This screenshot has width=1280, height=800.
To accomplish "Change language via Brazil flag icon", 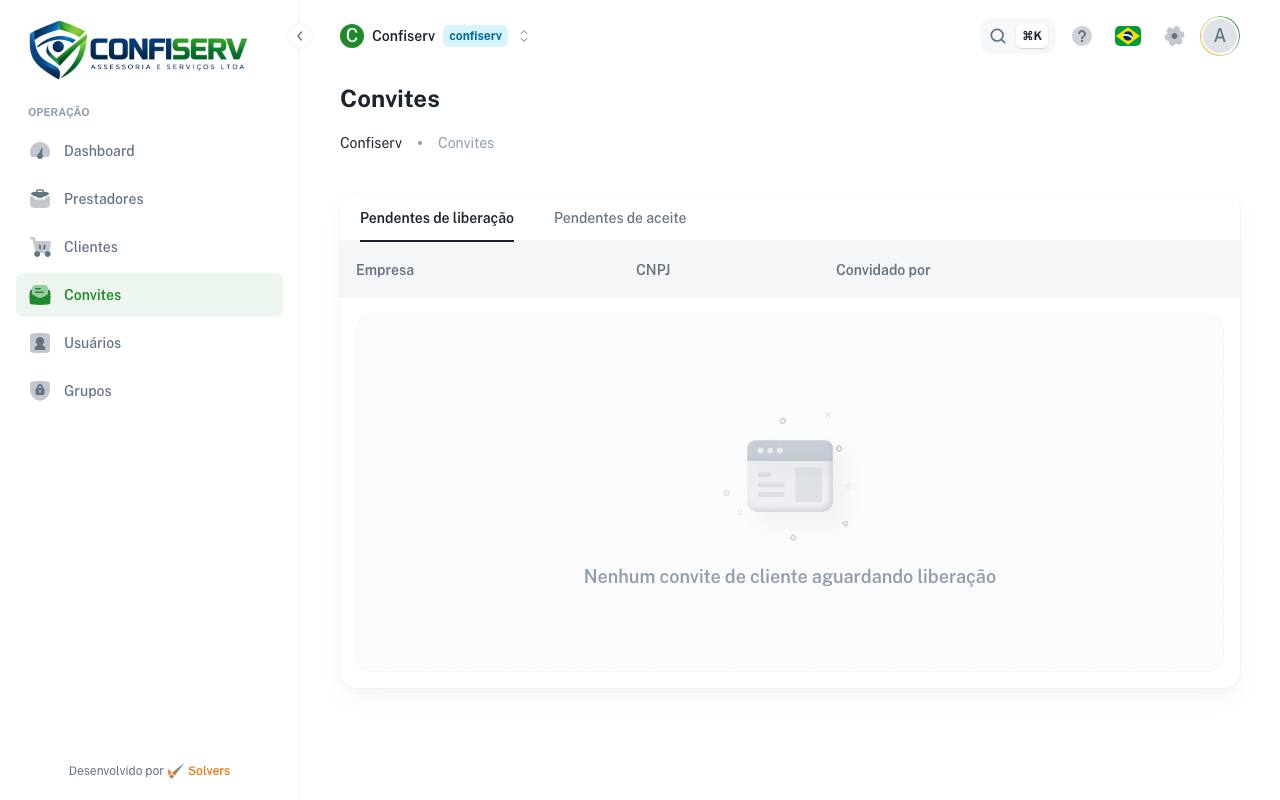I will (1128, 36).
